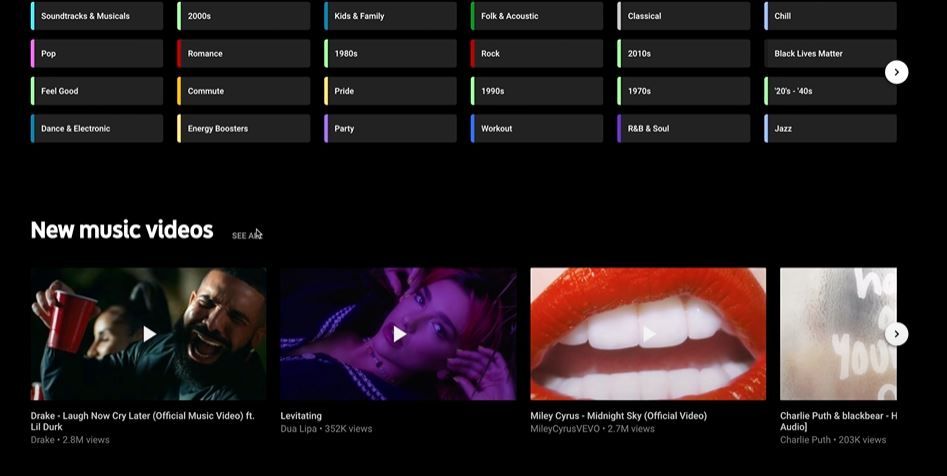The width and height of the screenshot is (947, 476).
Task: Play the Levitating video thumbnail
Action: [399, 333]
